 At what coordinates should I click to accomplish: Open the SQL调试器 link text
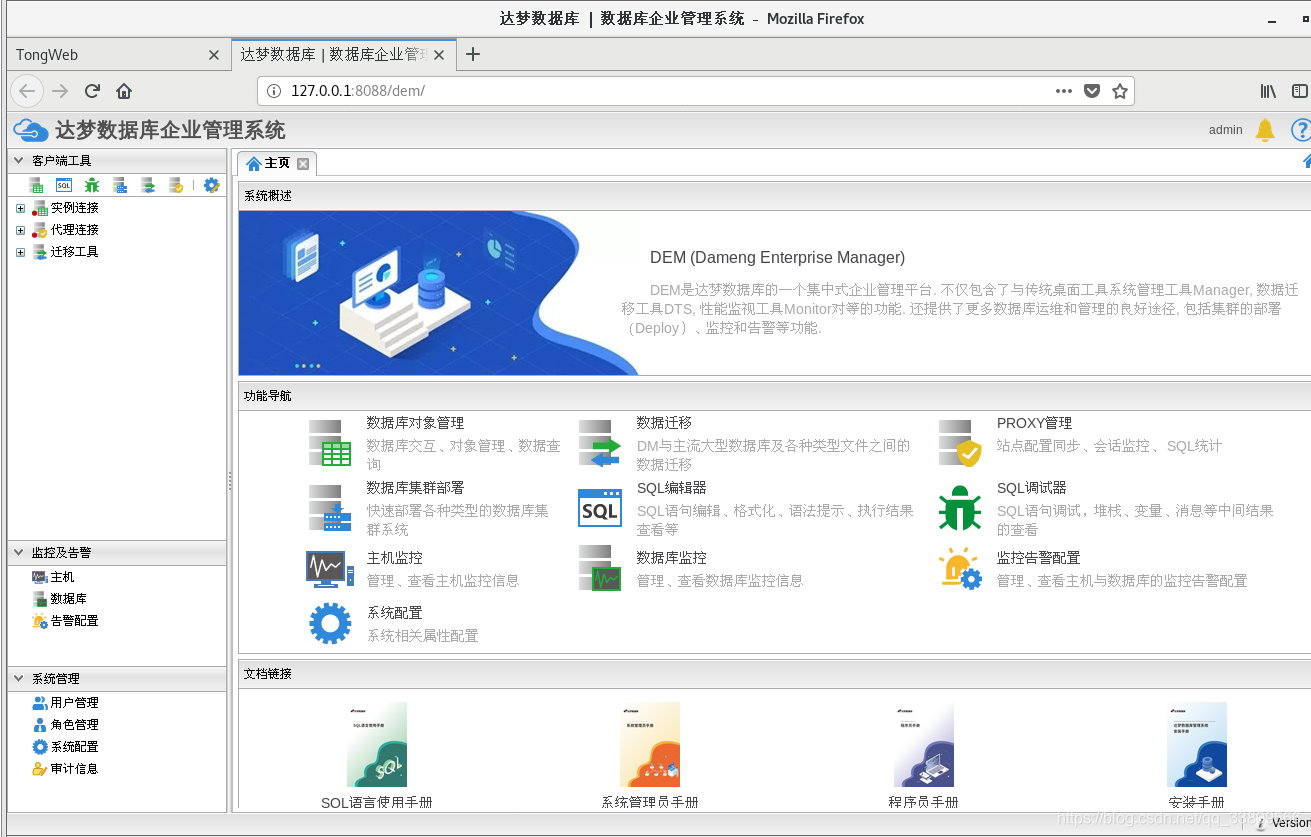coord(1031,488)
